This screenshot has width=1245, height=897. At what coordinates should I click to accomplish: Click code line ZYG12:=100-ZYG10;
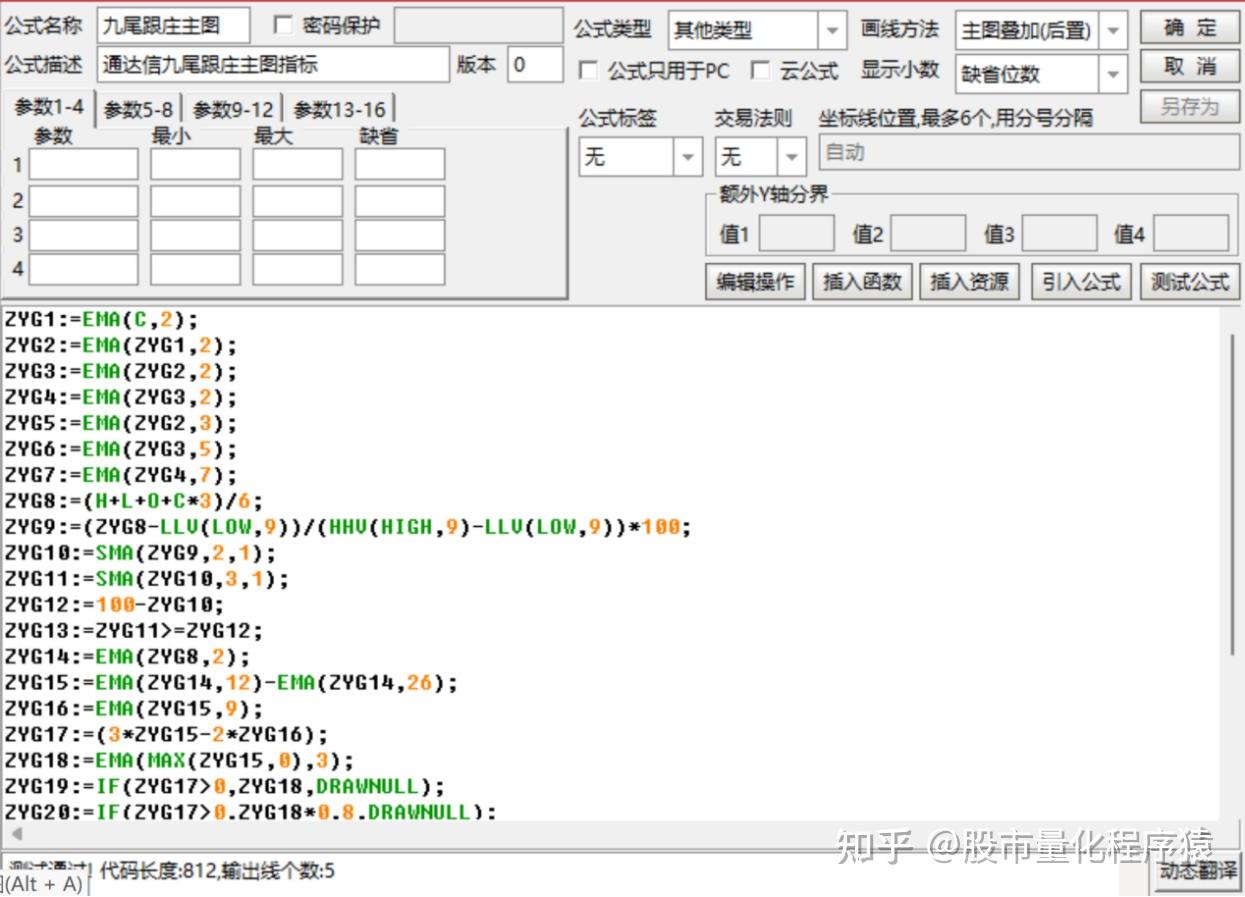[x=115, y=606]
